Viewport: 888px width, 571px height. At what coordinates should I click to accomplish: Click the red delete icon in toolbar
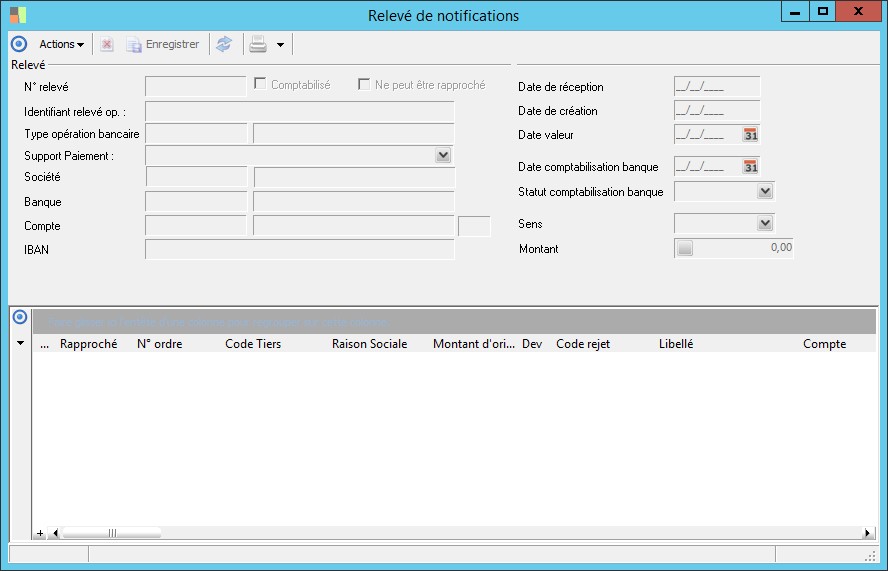[106, 44]
